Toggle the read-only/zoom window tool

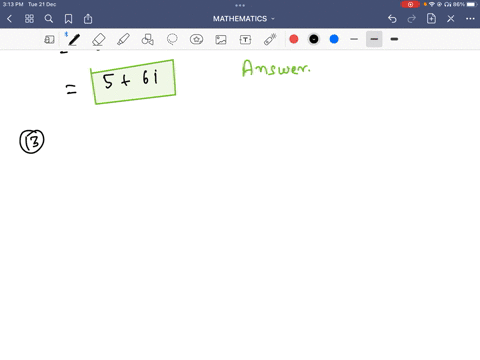point(49,40)
